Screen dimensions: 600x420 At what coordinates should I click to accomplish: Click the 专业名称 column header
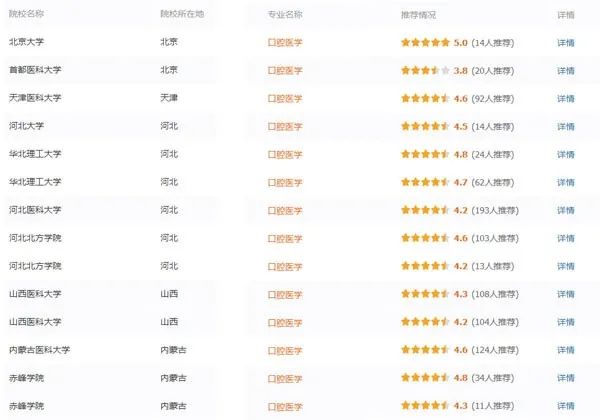click(285, 15)
